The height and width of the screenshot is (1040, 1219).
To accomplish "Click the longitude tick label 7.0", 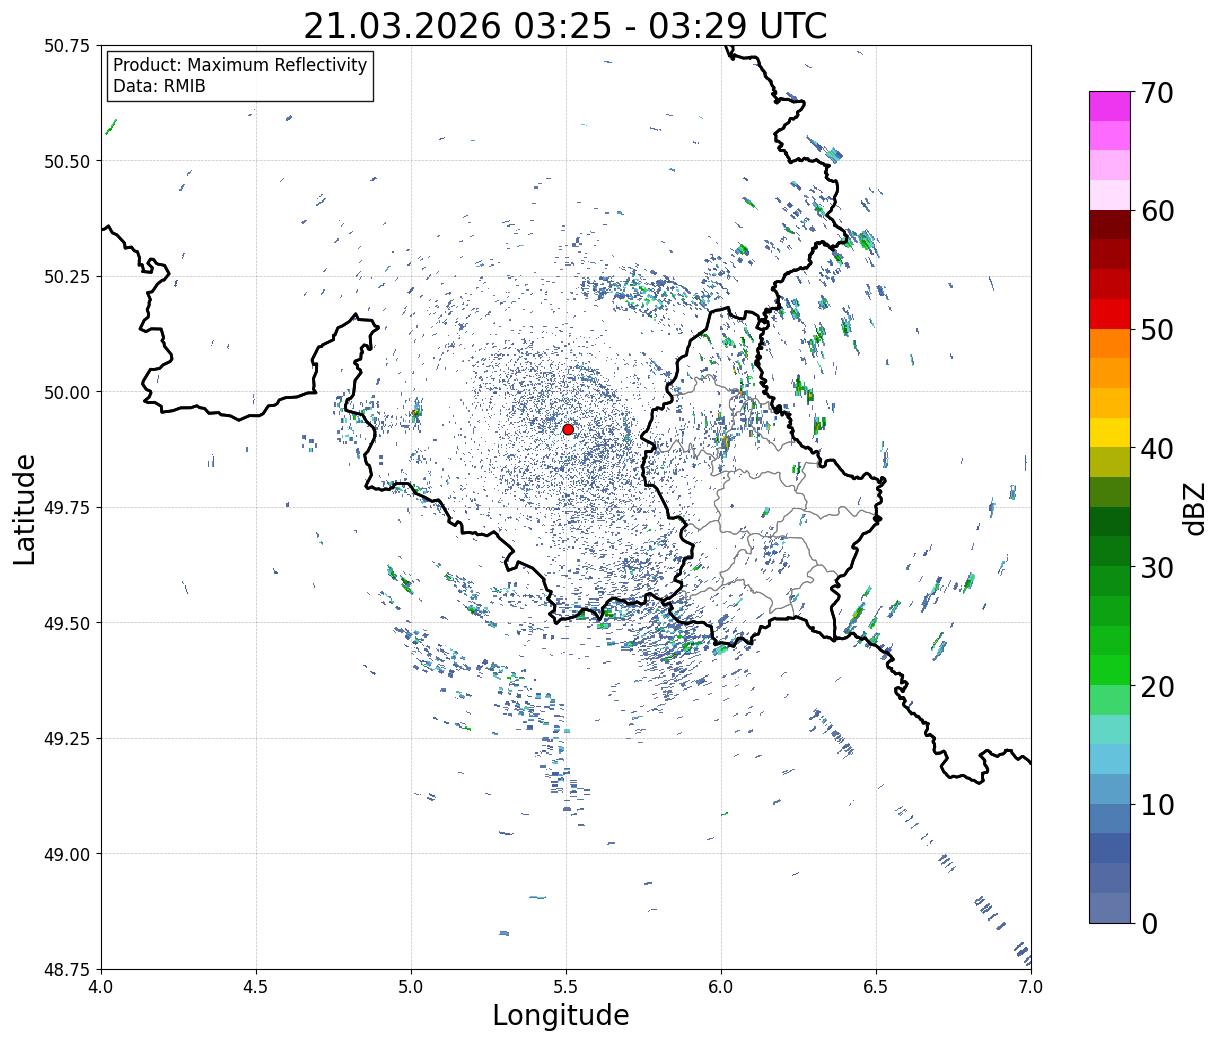I will (1031, 986).
